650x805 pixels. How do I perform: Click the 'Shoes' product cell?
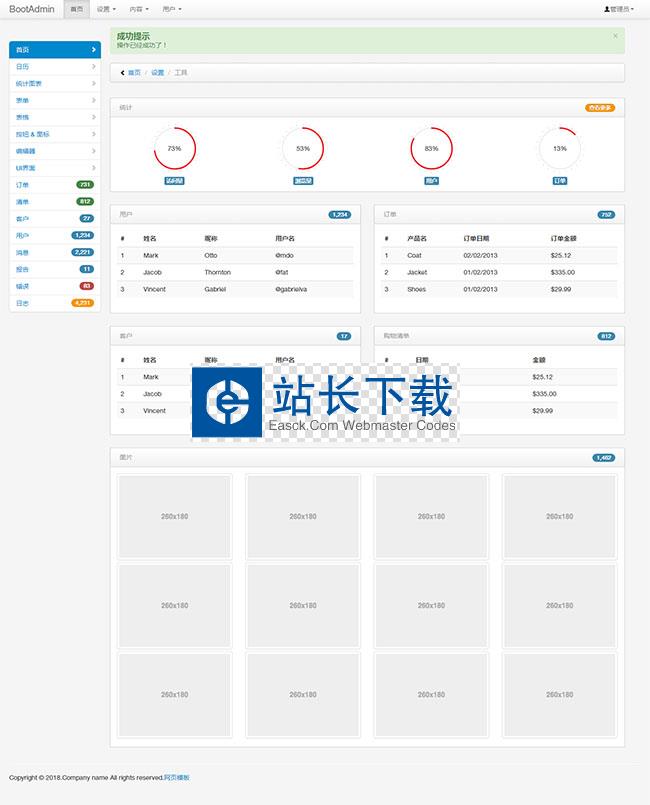416,290
